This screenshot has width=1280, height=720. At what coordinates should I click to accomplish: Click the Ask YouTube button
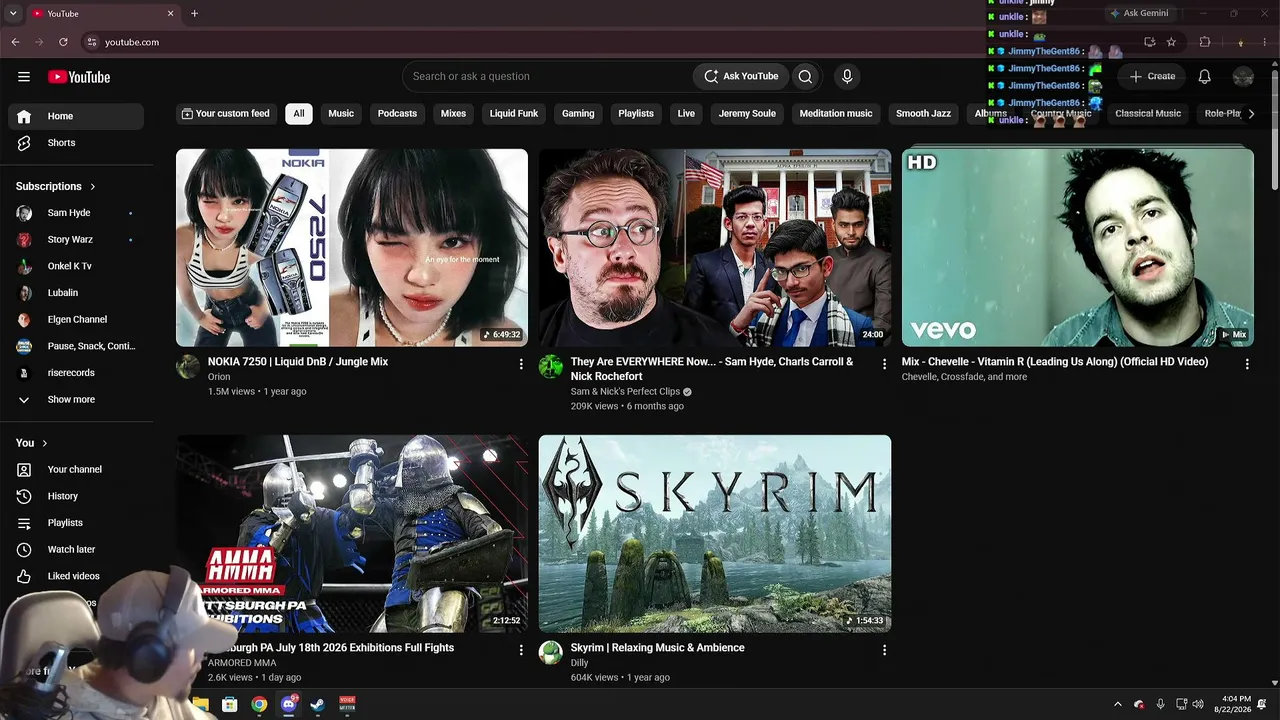pyautogui.click(x=741, y=76)
